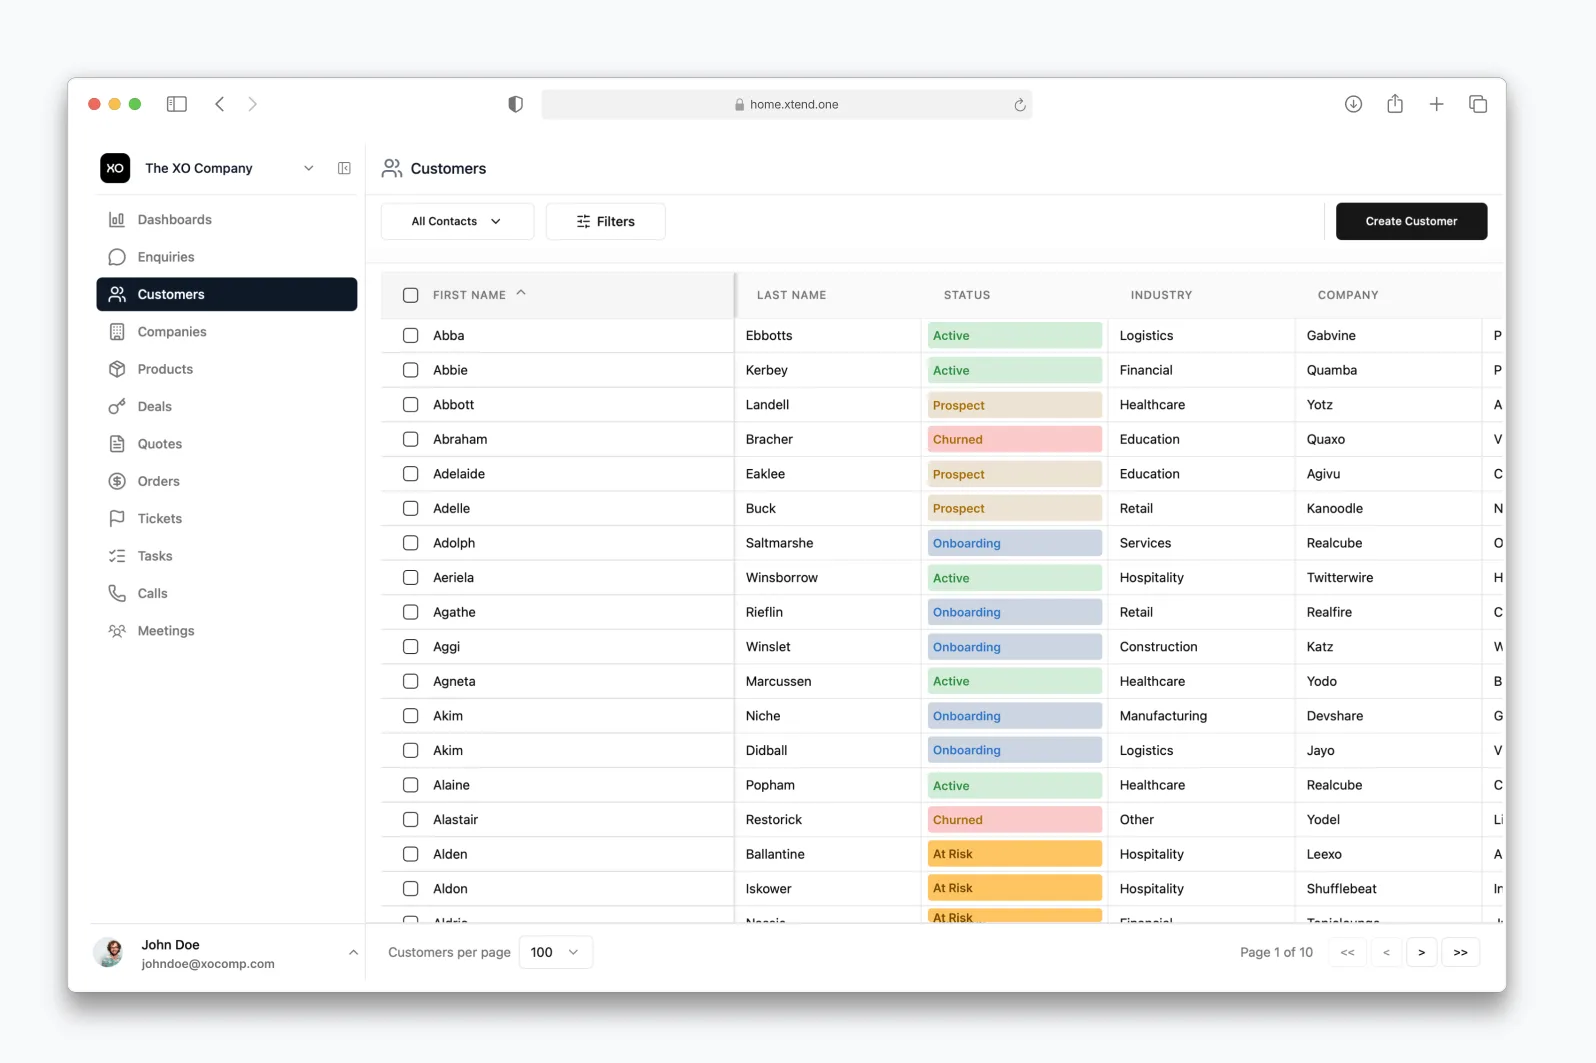Open a new browser tab with plus icon
This screenshot has width=1596, height=1063.
(x=1436, y=104)
